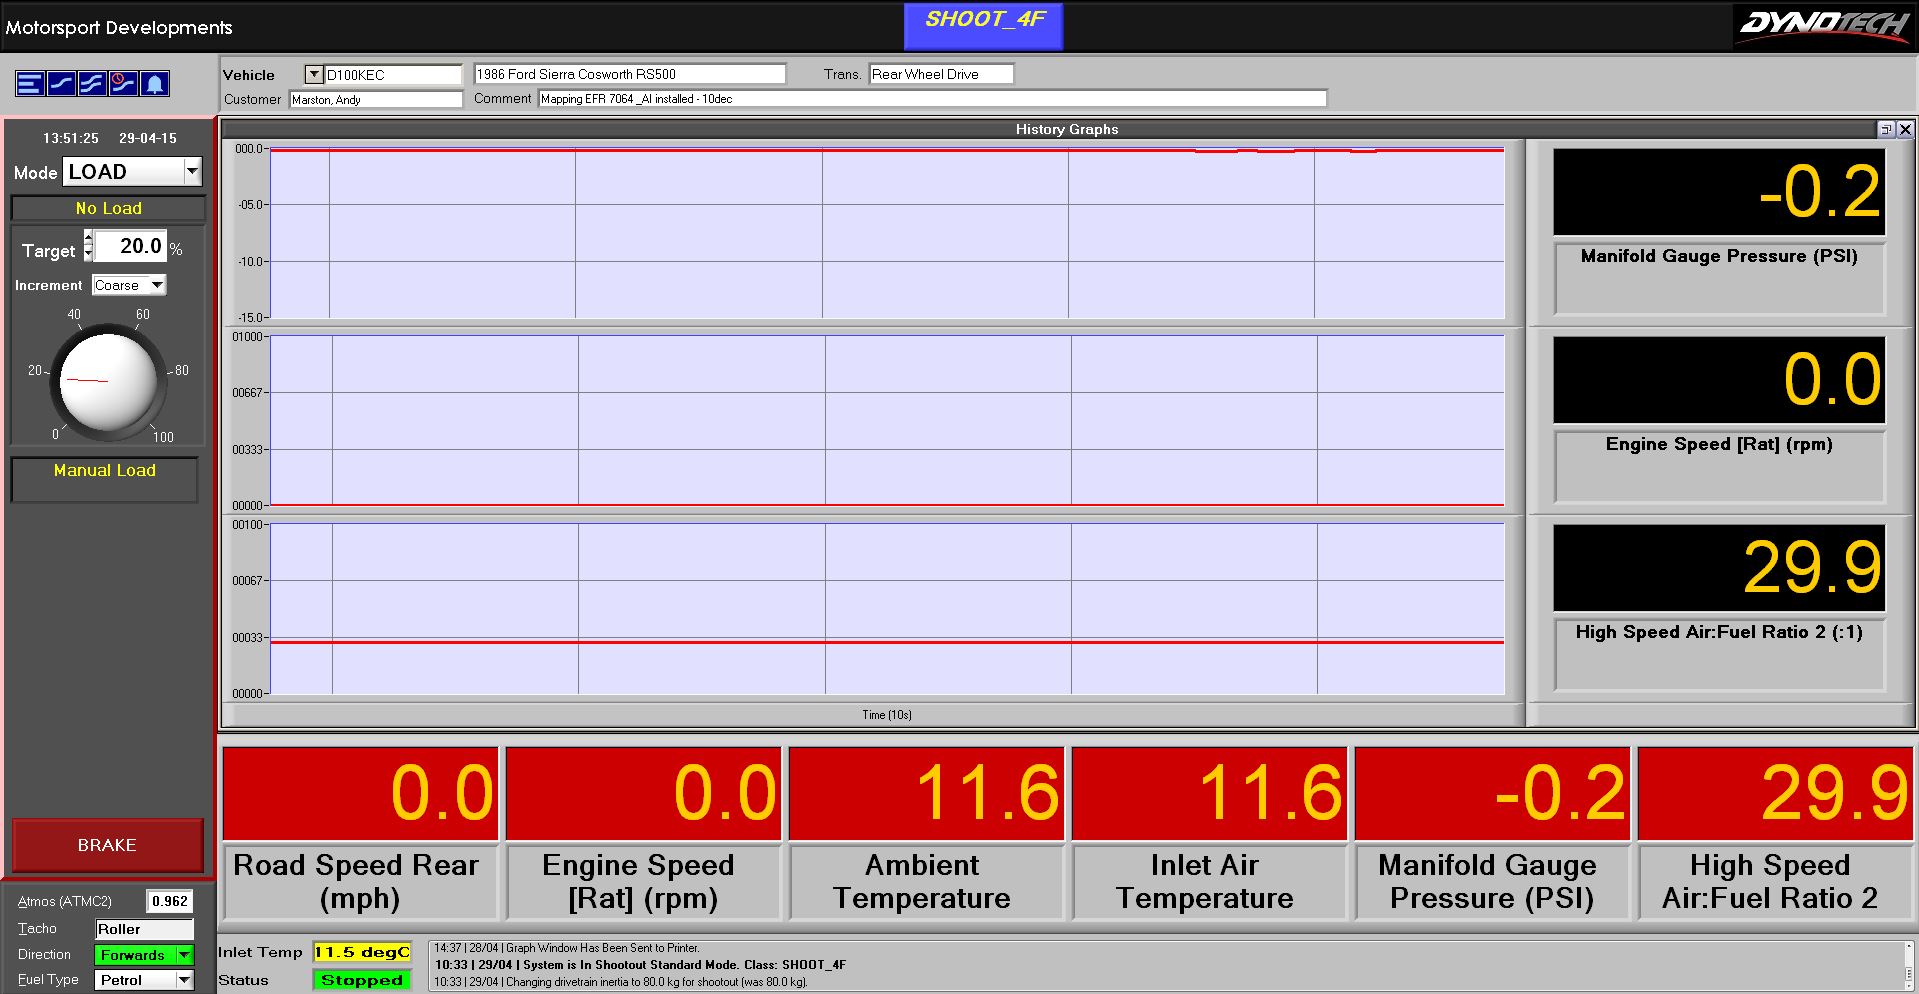Click the single curve graph icon
The width and height of the screenshot is (1919, 994).
click(x=62, y=84)
